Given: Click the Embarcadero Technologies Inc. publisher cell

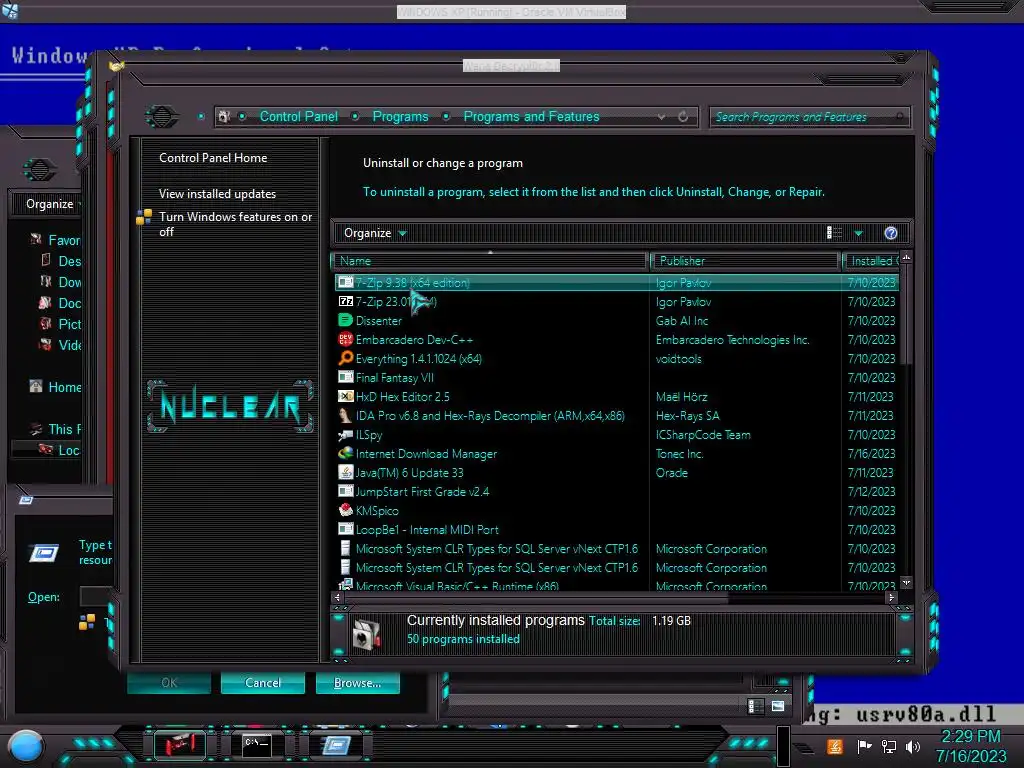Looking at the screenshot, I should (x=732, y=340).
